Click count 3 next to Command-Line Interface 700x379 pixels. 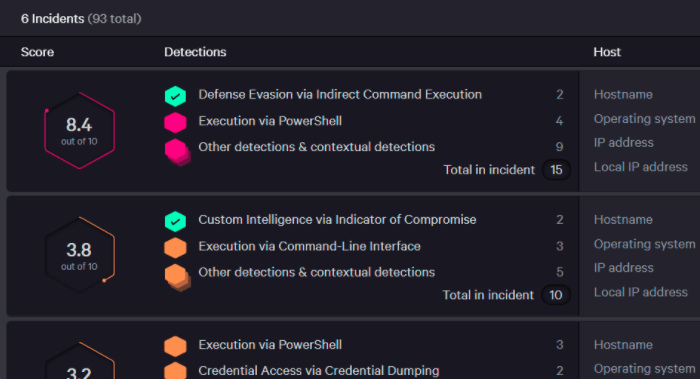click(x=560, y=246)
